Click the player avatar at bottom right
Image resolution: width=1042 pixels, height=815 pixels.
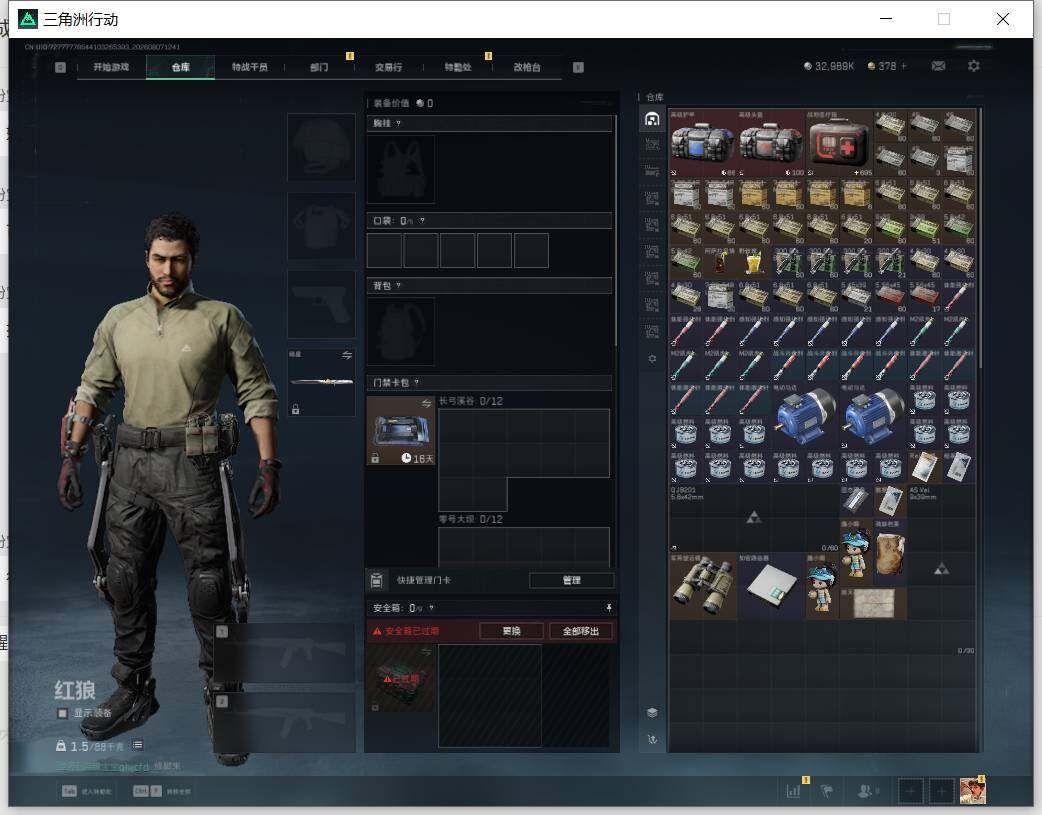973,790
